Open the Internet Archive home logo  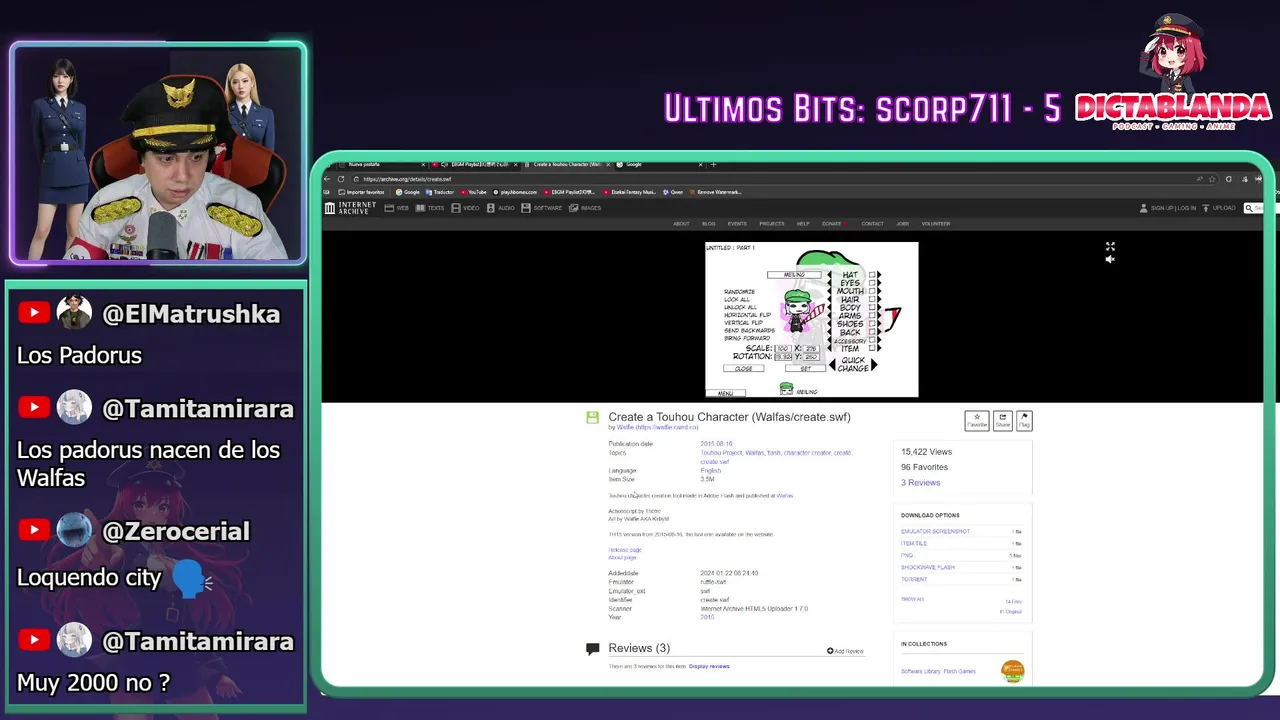[x=350, y=208]
